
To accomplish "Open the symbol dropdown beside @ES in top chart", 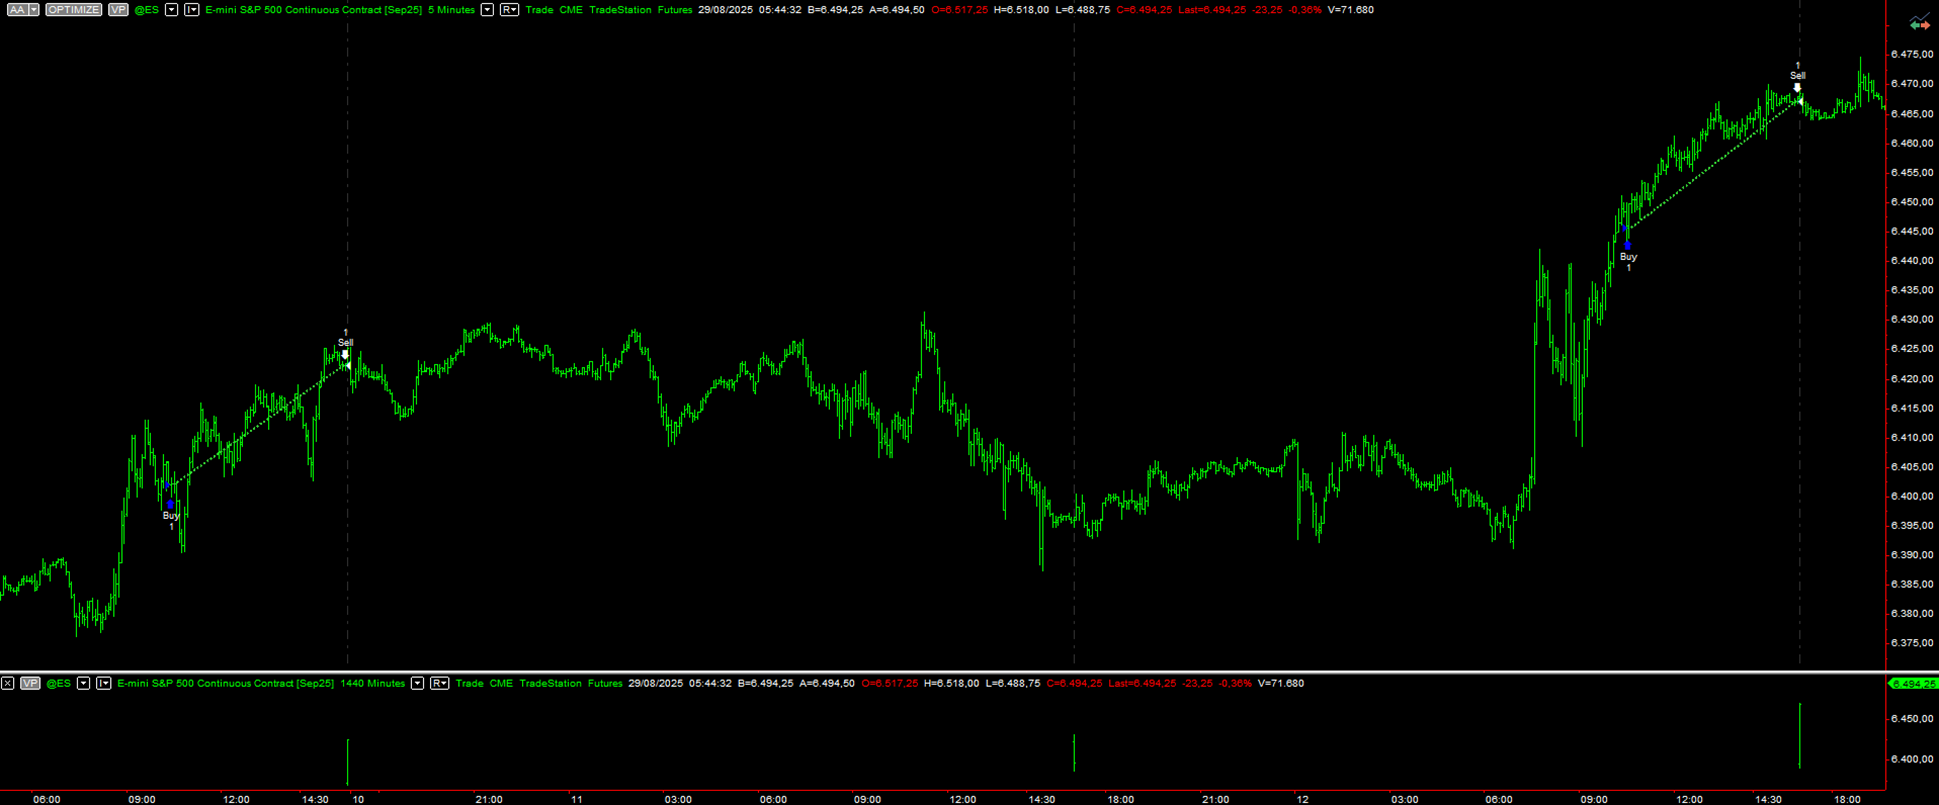I will (x=171, y=10).
